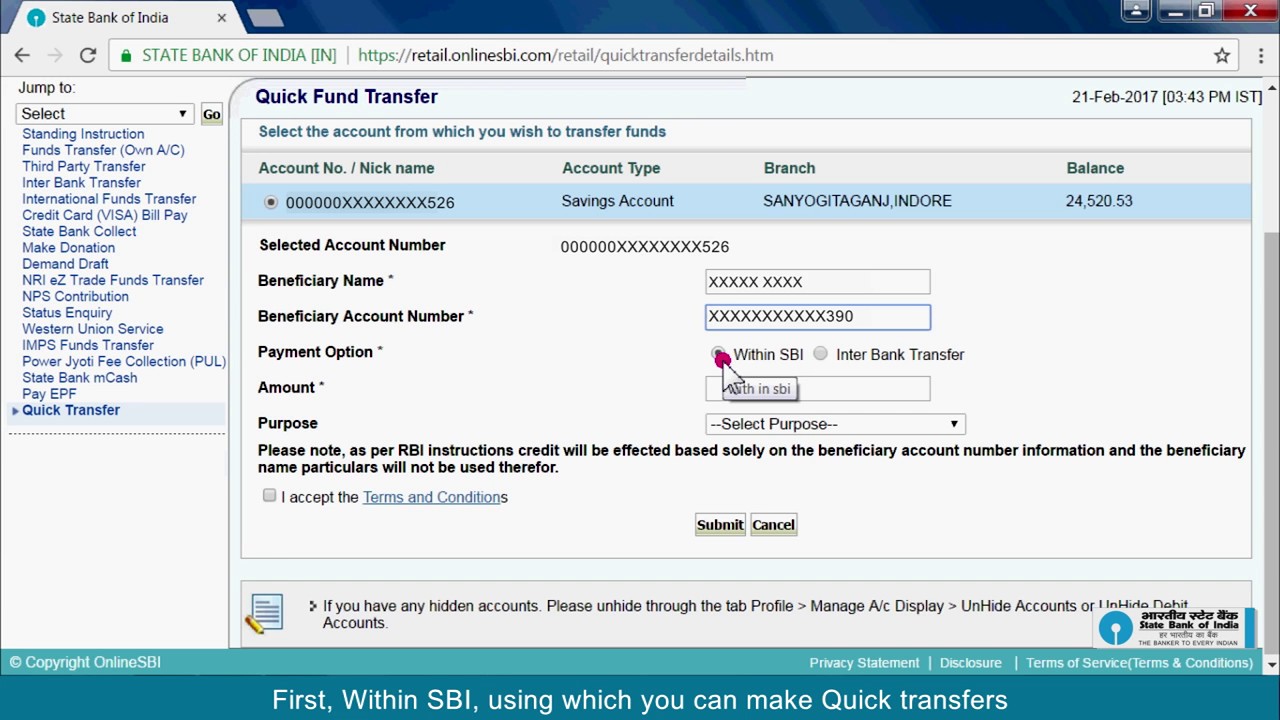Choose the Inter Bank Transfer option
Image resolution: width=1280 pixels, height=720 pixels.
click(x=820, y=354)
